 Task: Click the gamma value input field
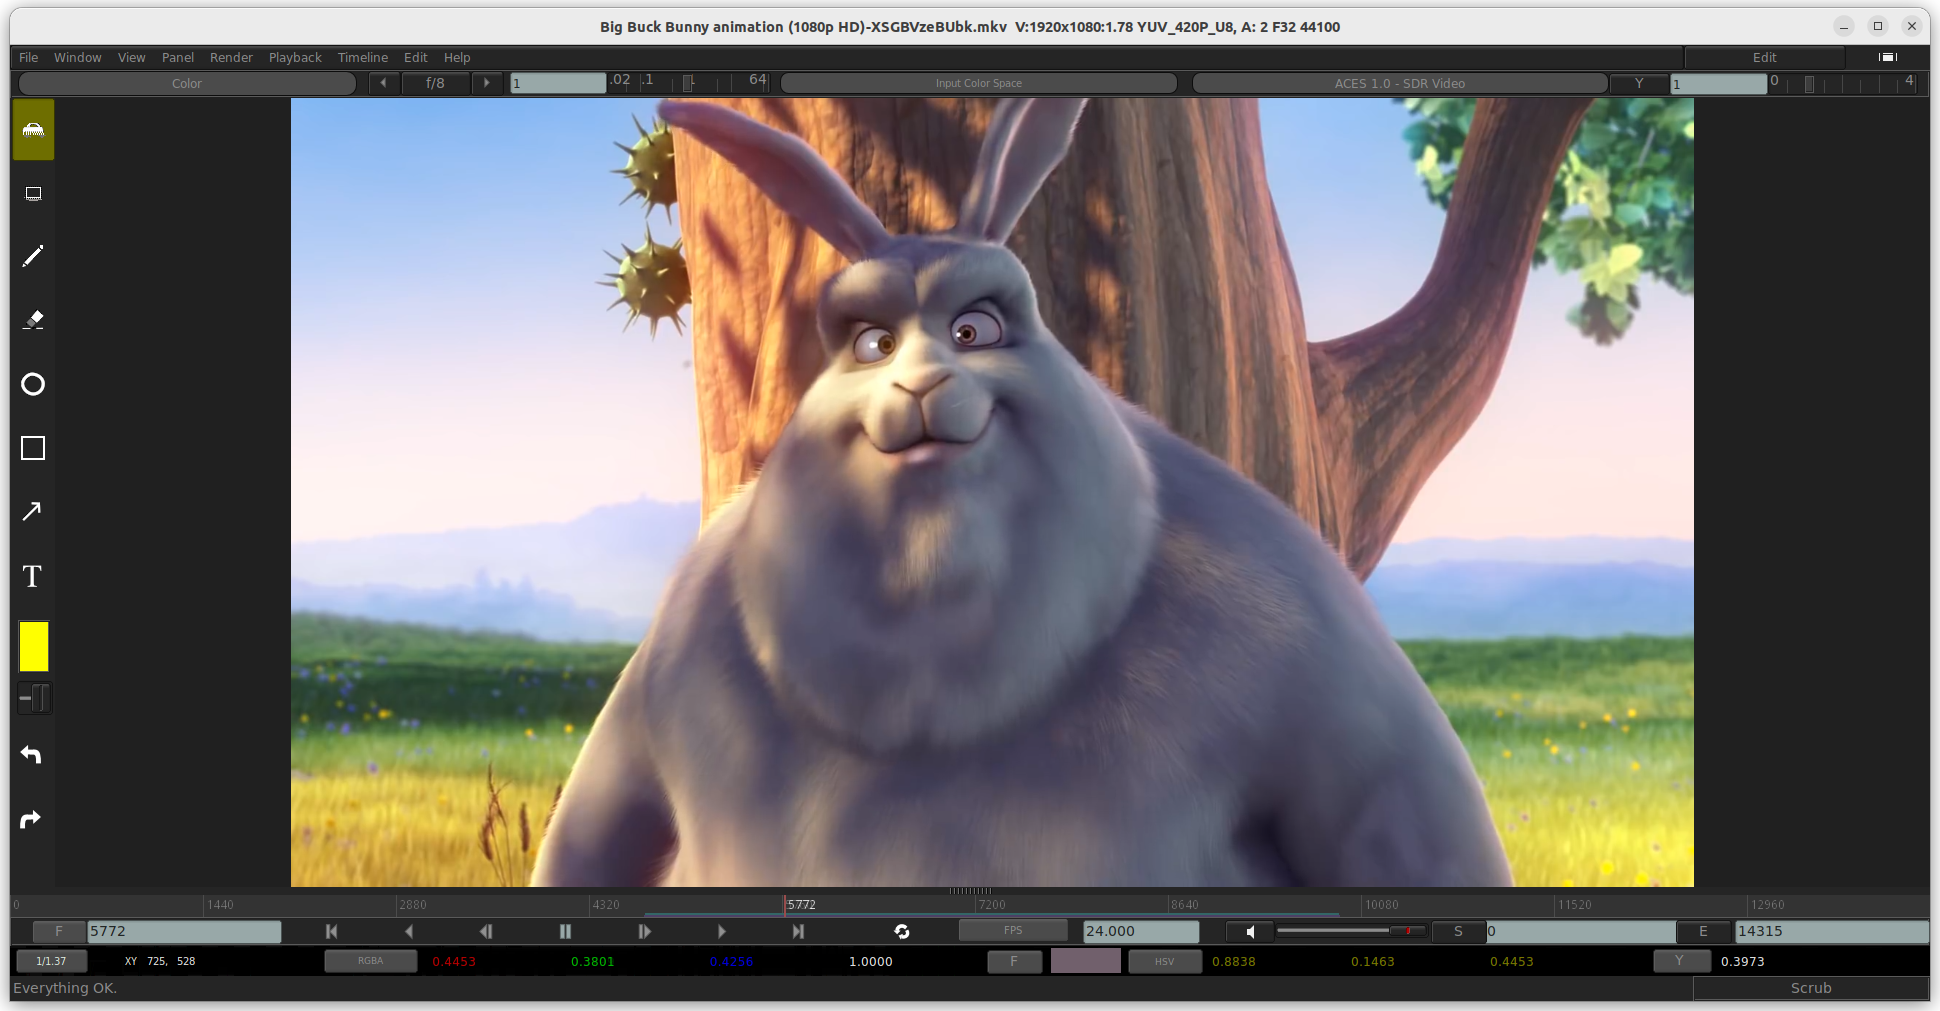pyautogui.click(x=1719, y=83)
